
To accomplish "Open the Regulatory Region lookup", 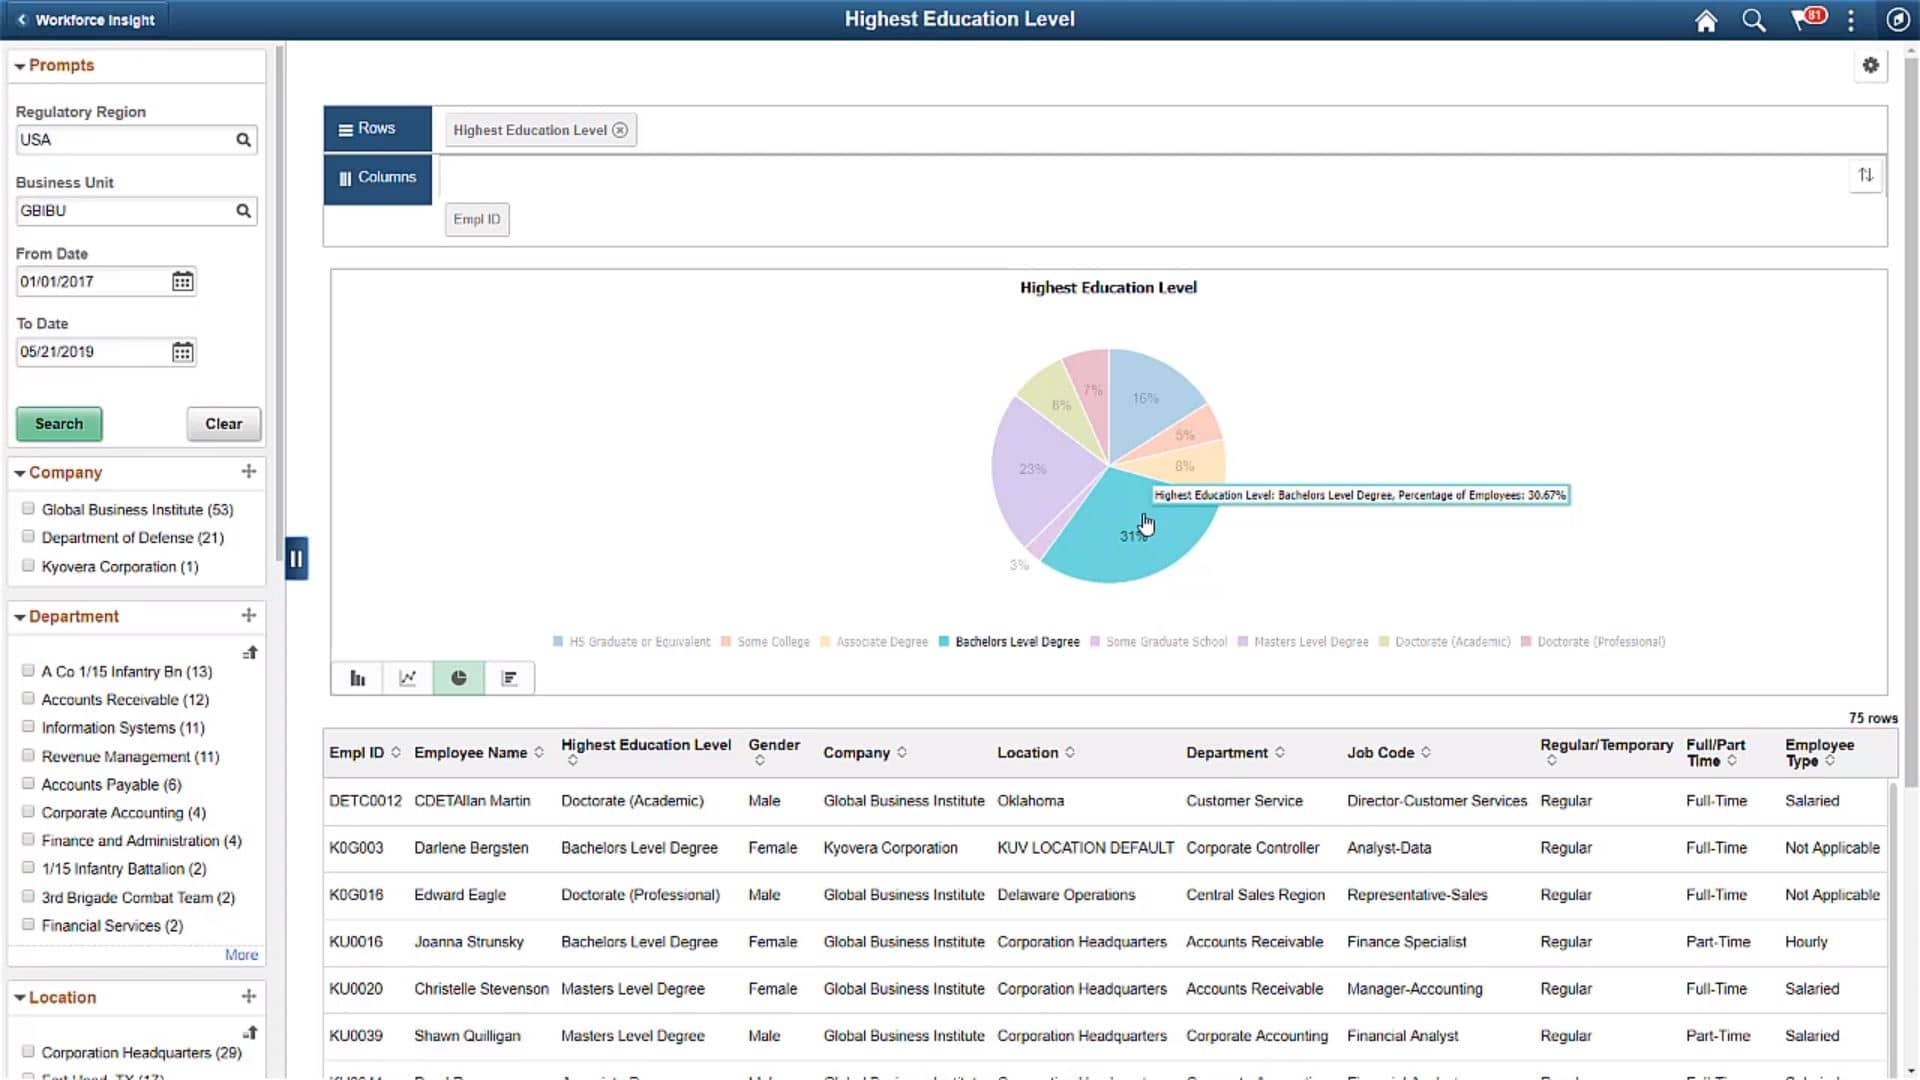I will 243,139.
